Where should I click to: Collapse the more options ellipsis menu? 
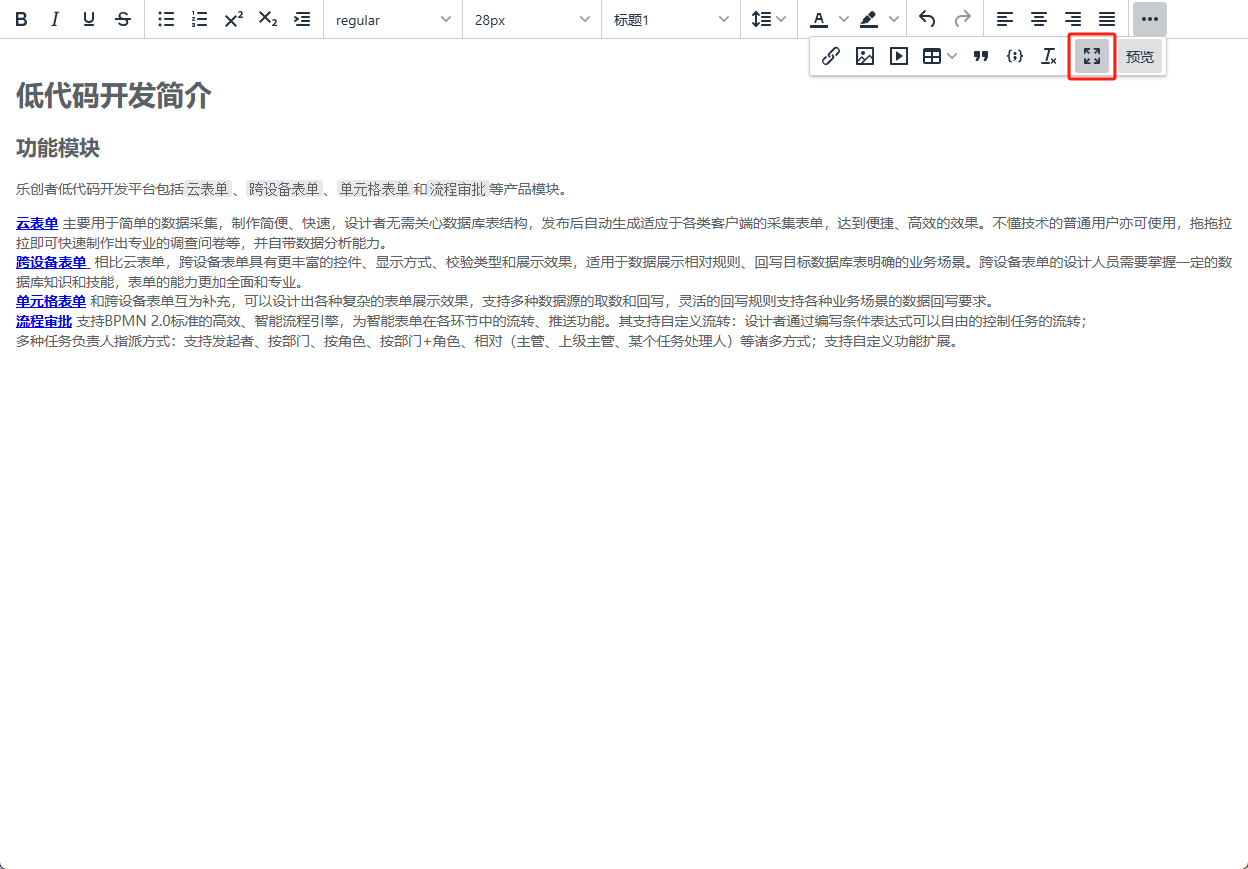click(x=1149, y=19)
